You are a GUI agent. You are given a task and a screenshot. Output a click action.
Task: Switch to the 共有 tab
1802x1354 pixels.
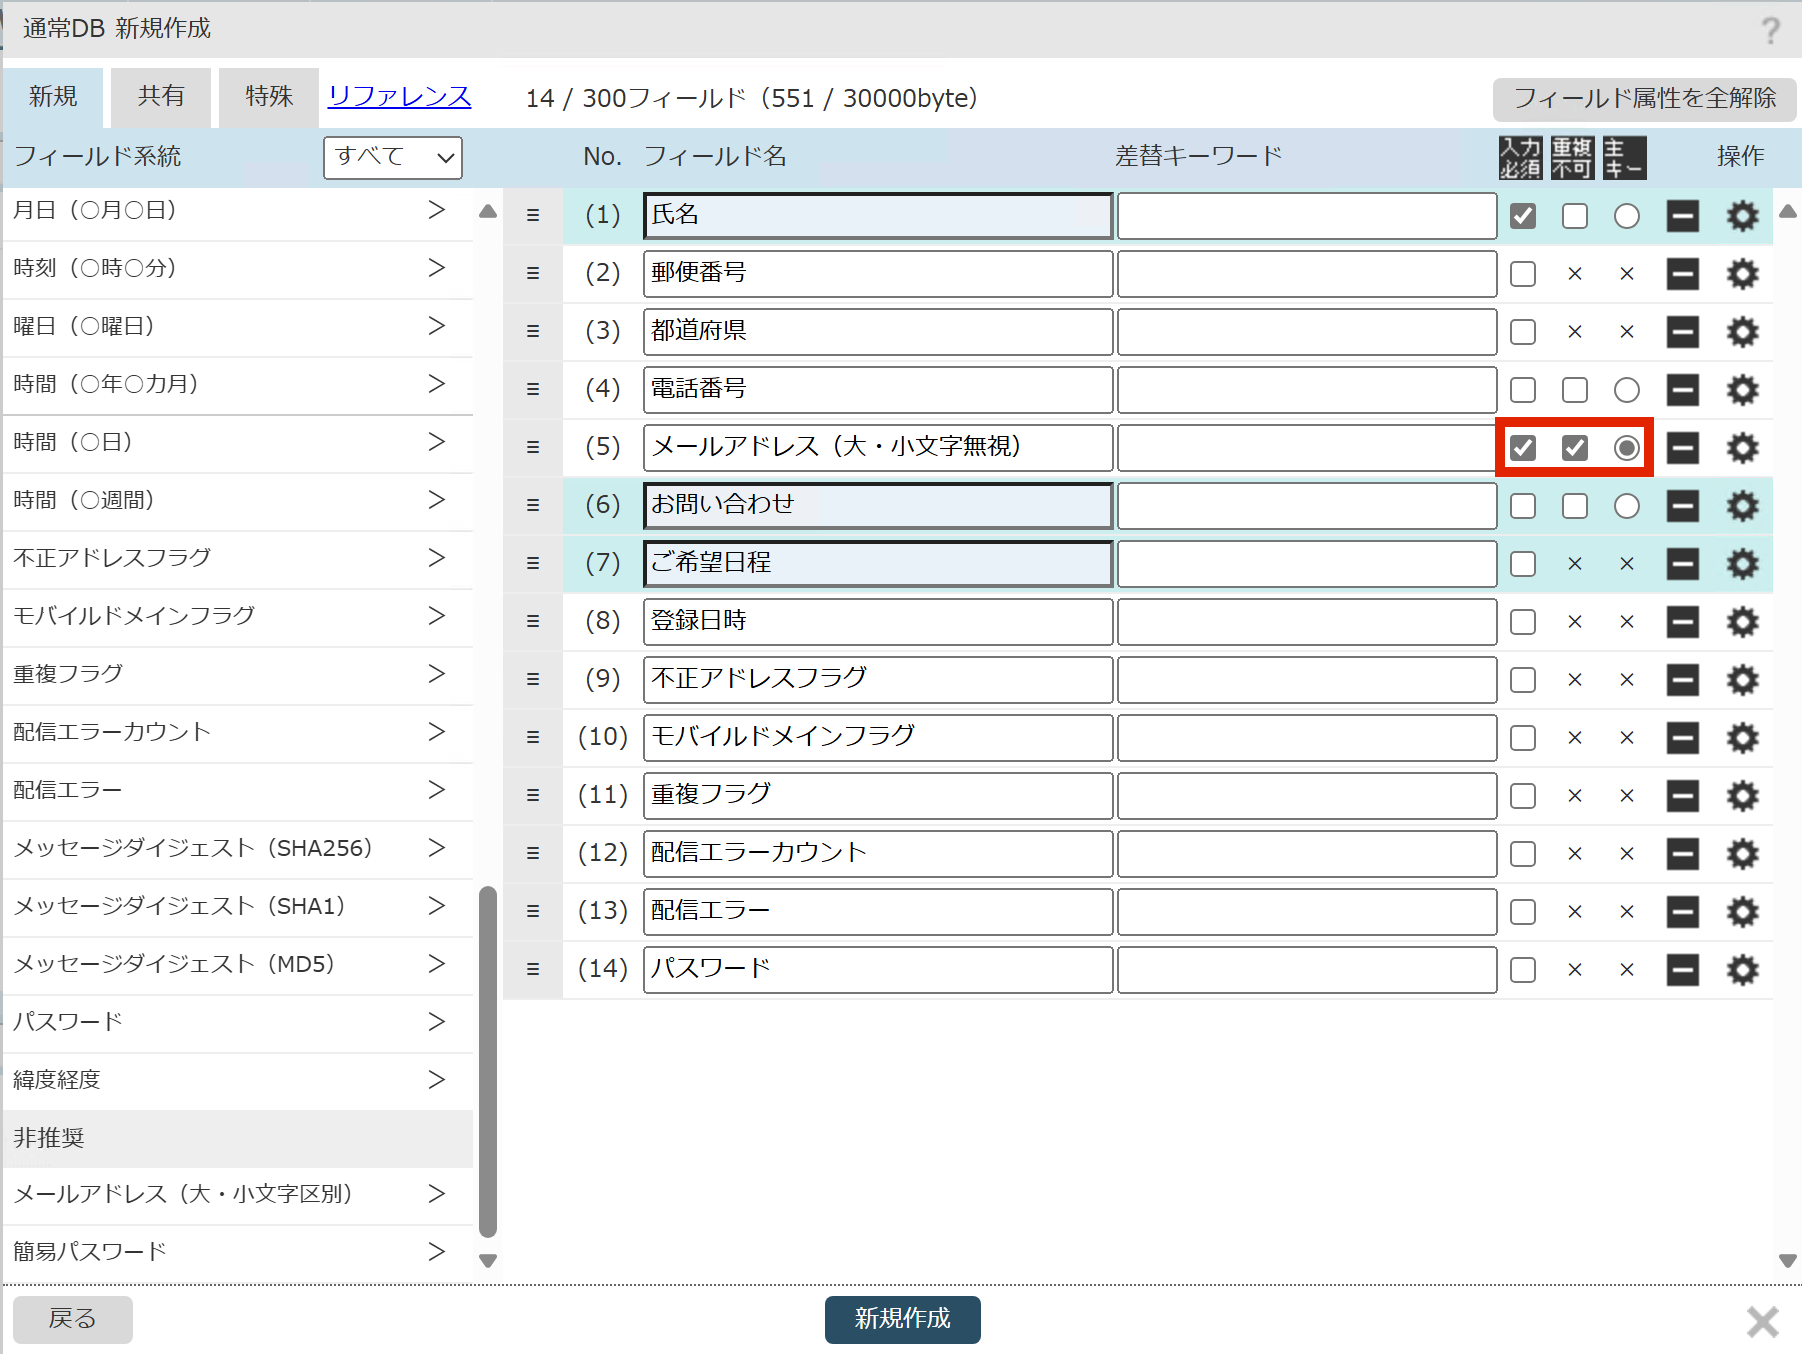(x=161, y=97)
